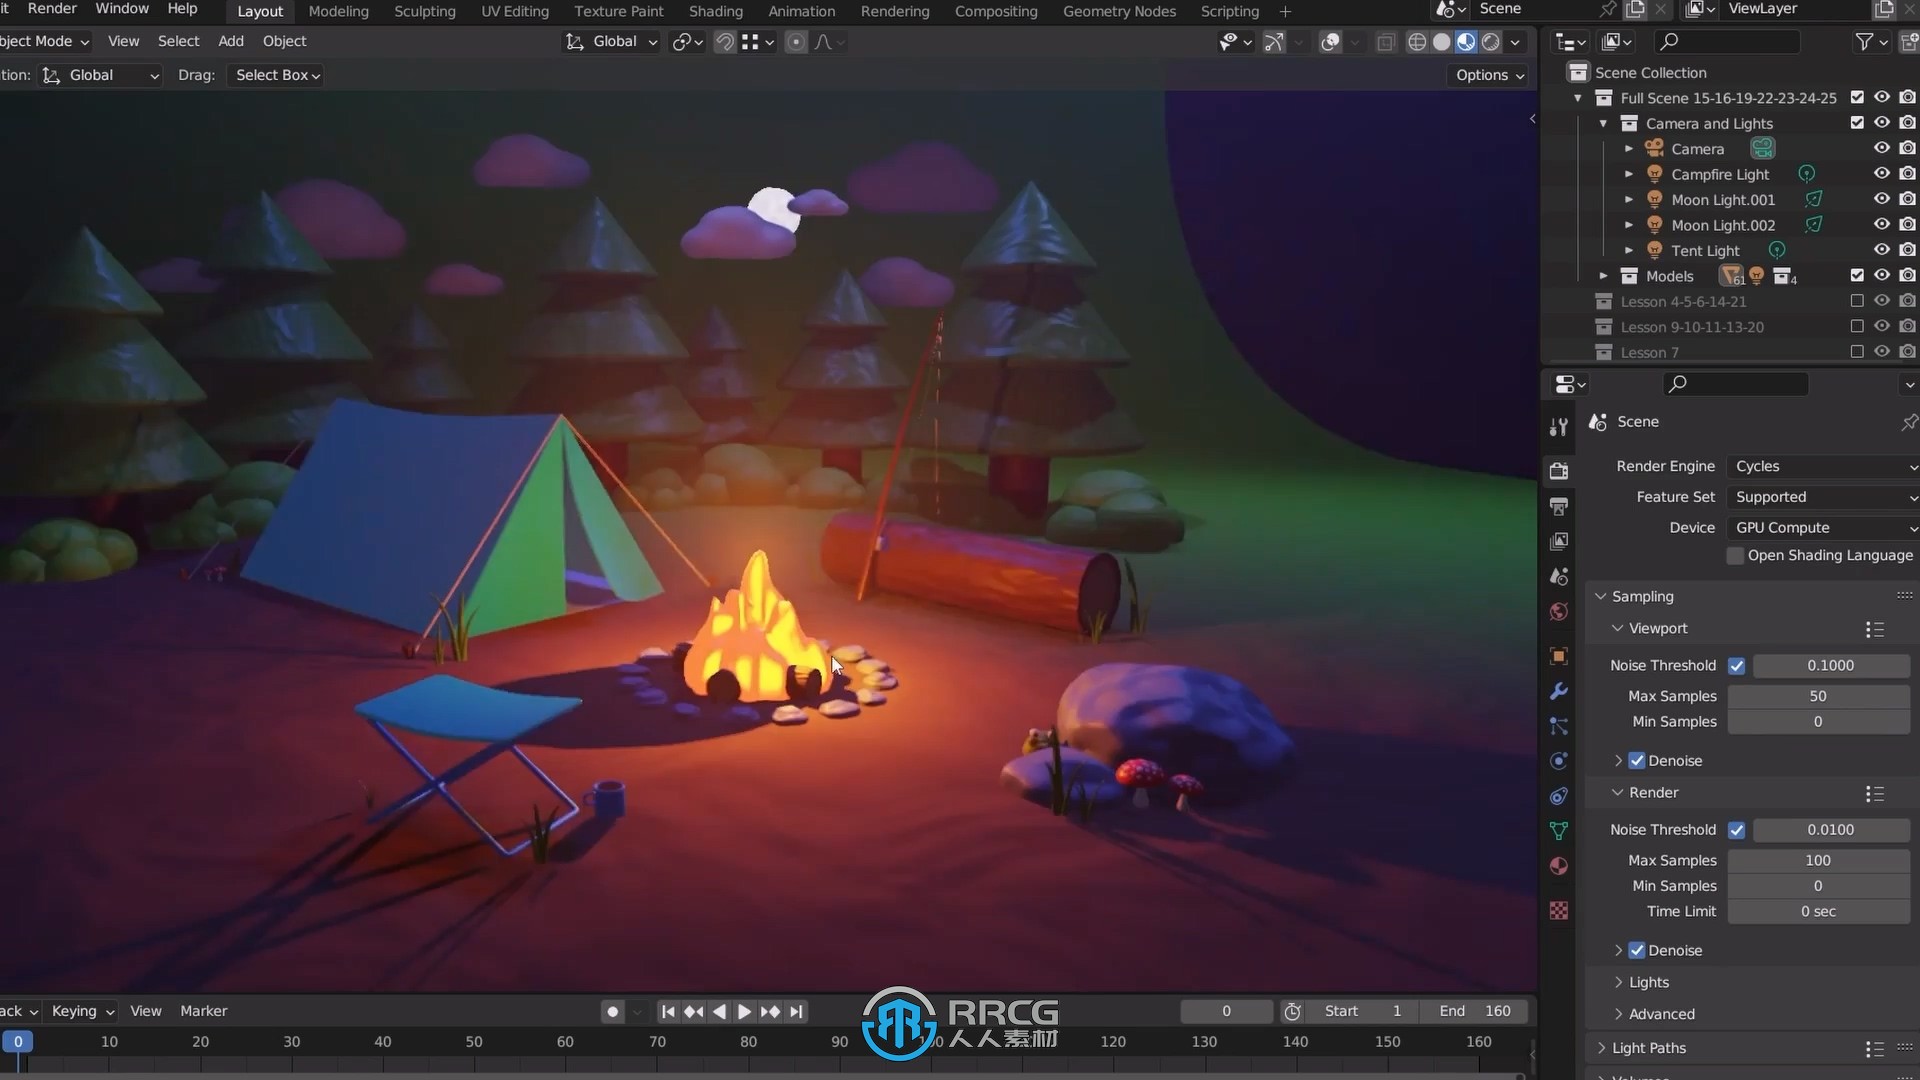Image resolution: width=1920 pixels, height=1080 pixels.
Task: Uncheck Viewport Noise Threshold checkbox
Action: click(1736, 666)
